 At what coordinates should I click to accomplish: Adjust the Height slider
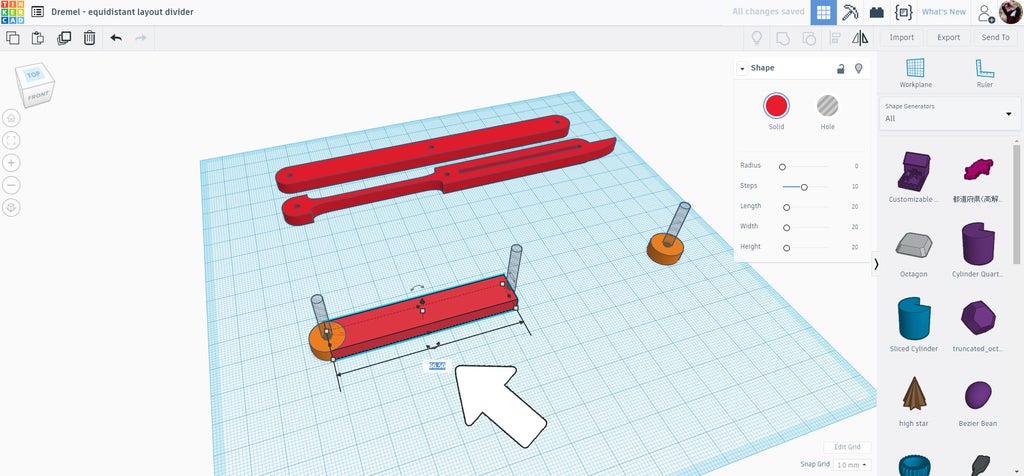point(786,248)
